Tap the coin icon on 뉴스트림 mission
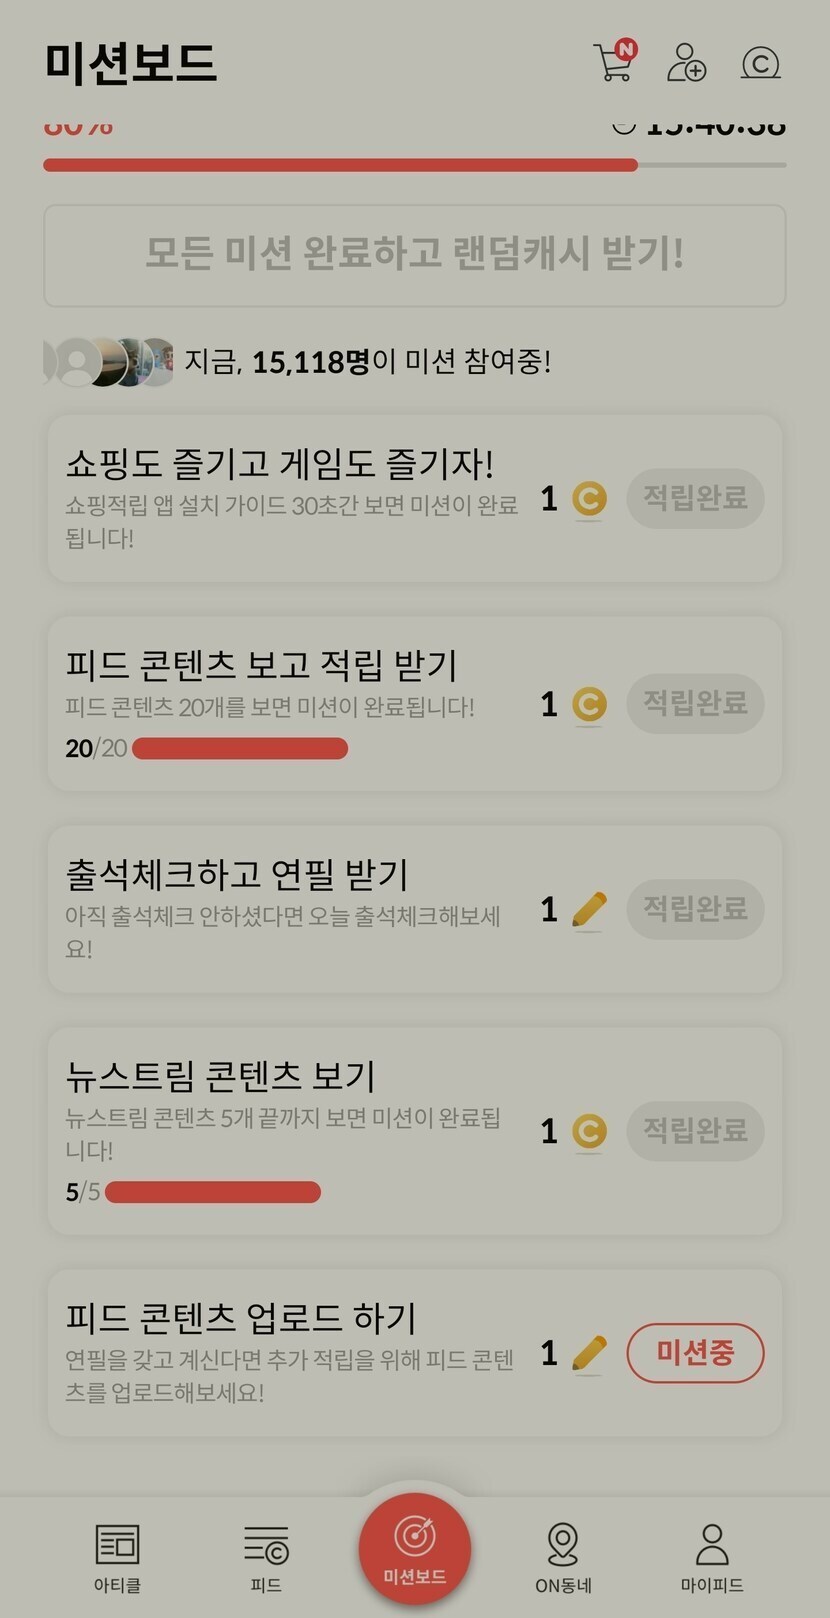This screenshot has height=1618, width=830. [x=589, y=1131]
